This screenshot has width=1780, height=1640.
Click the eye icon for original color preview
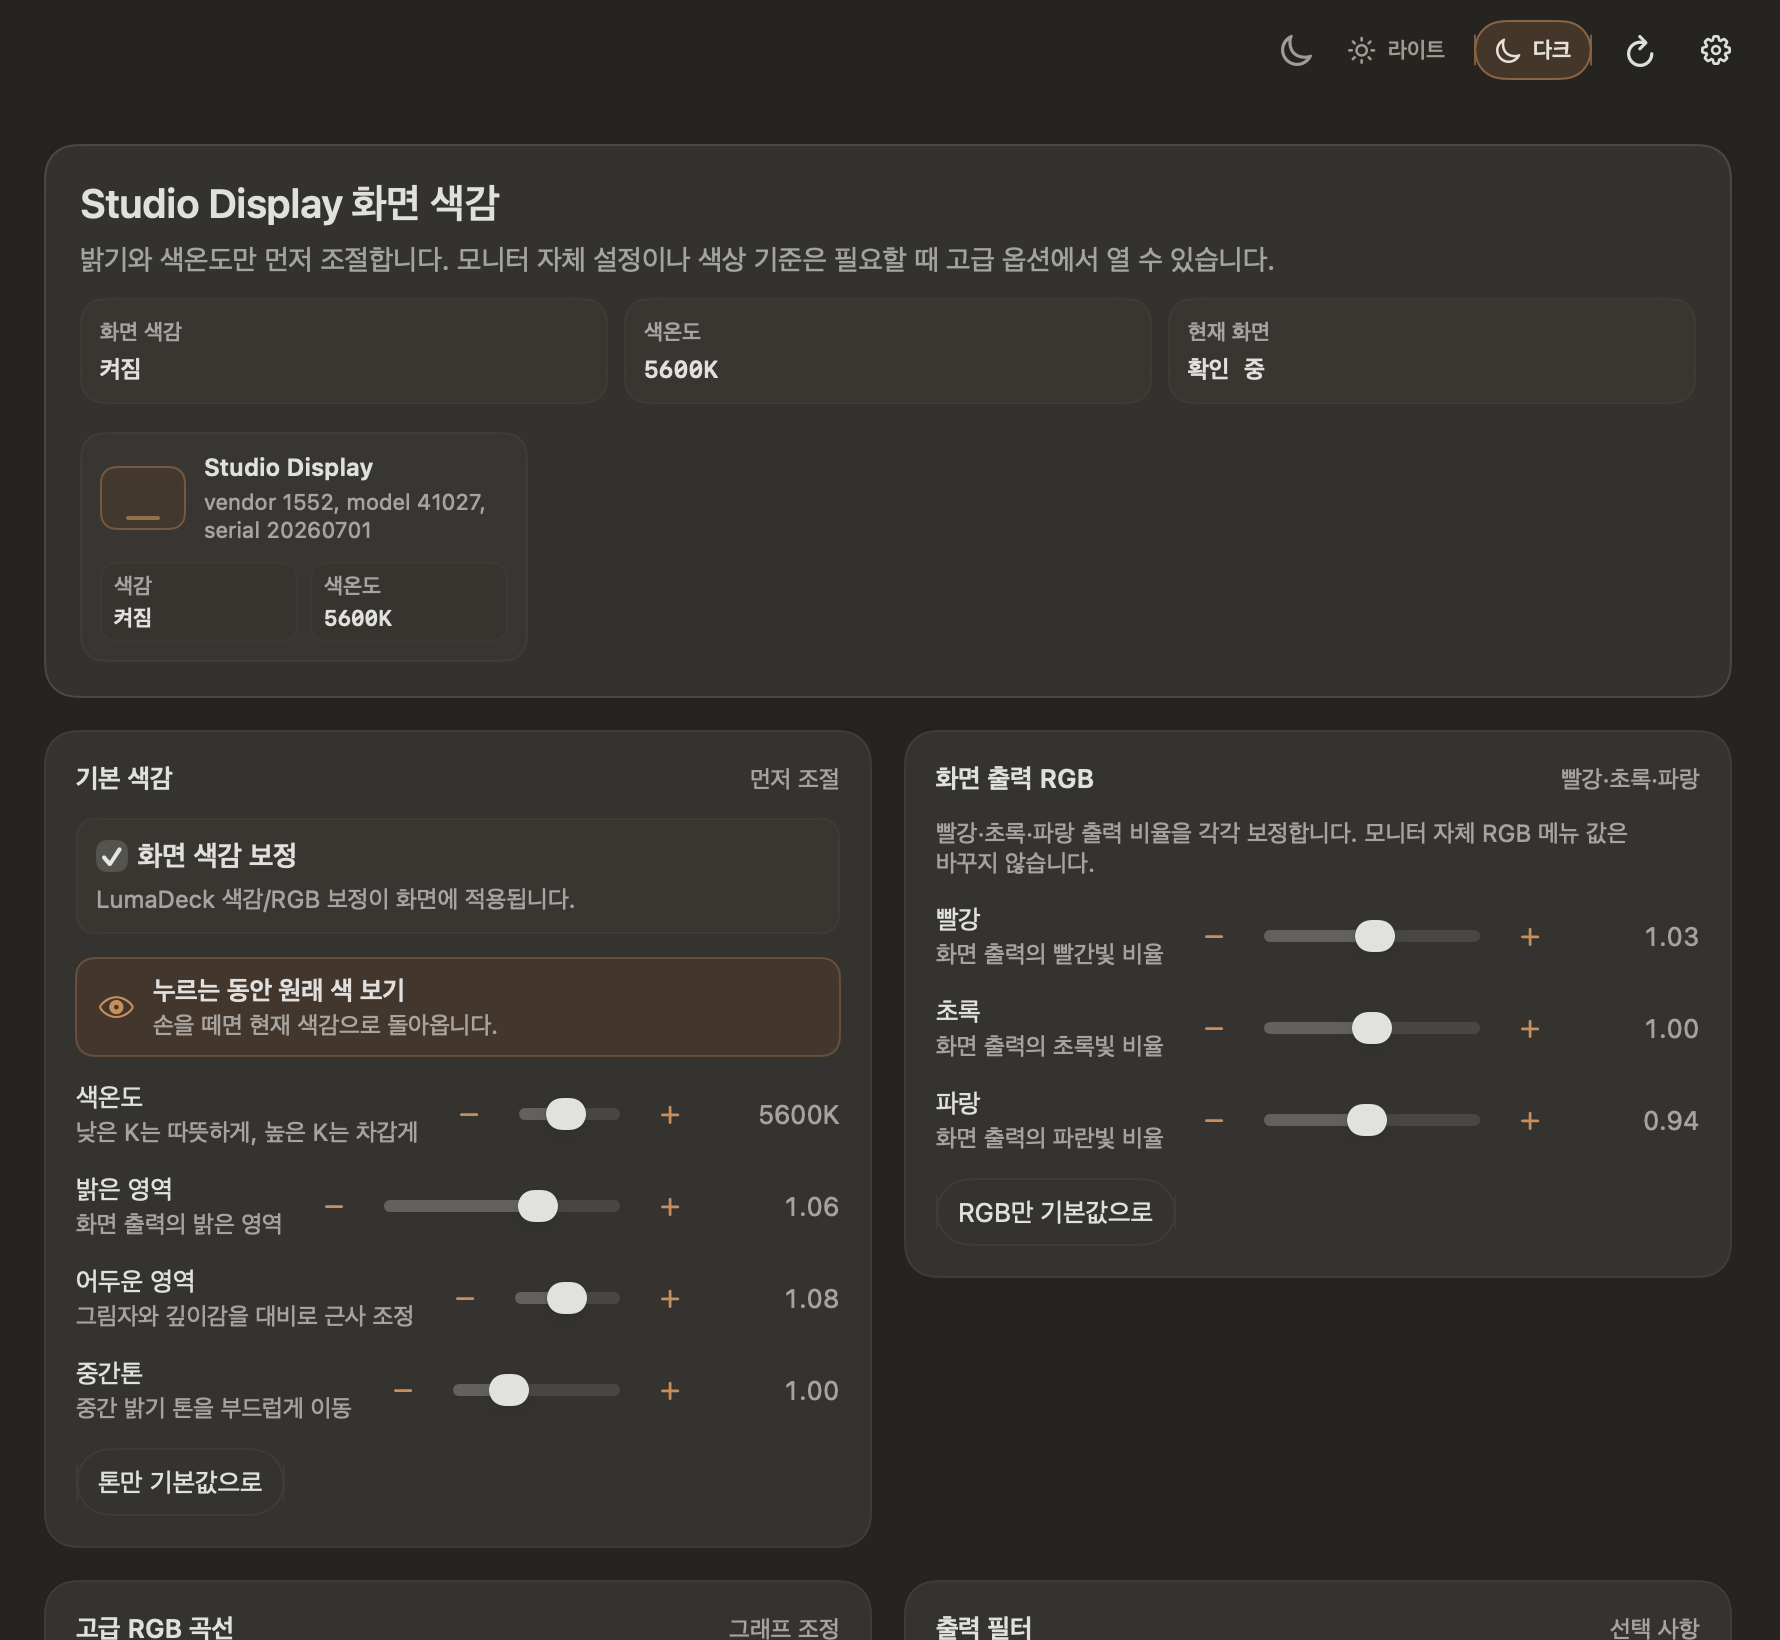pyautogui.click(x=116, y=1007)
